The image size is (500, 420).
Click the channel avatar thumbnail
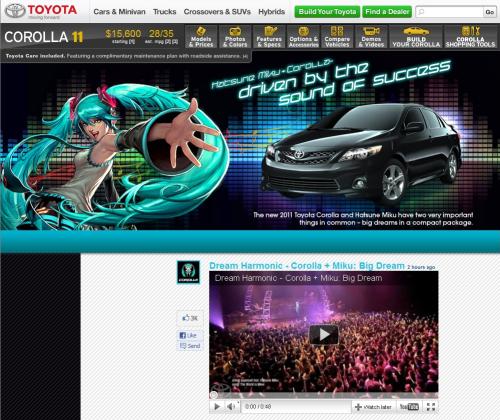(x=188, y=272)
